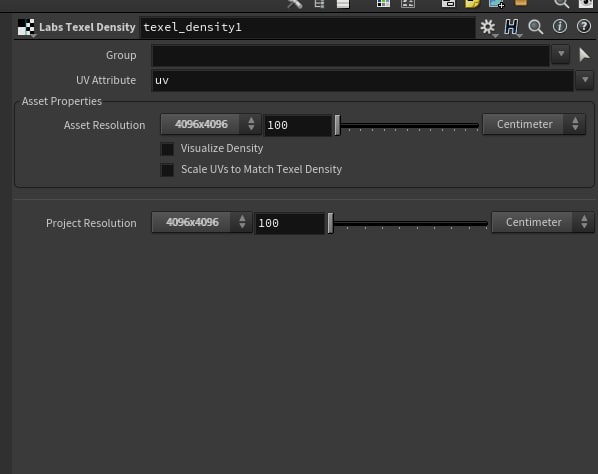Open the node info (i) icon
This screenshot has width=598, height=474.
559,27
